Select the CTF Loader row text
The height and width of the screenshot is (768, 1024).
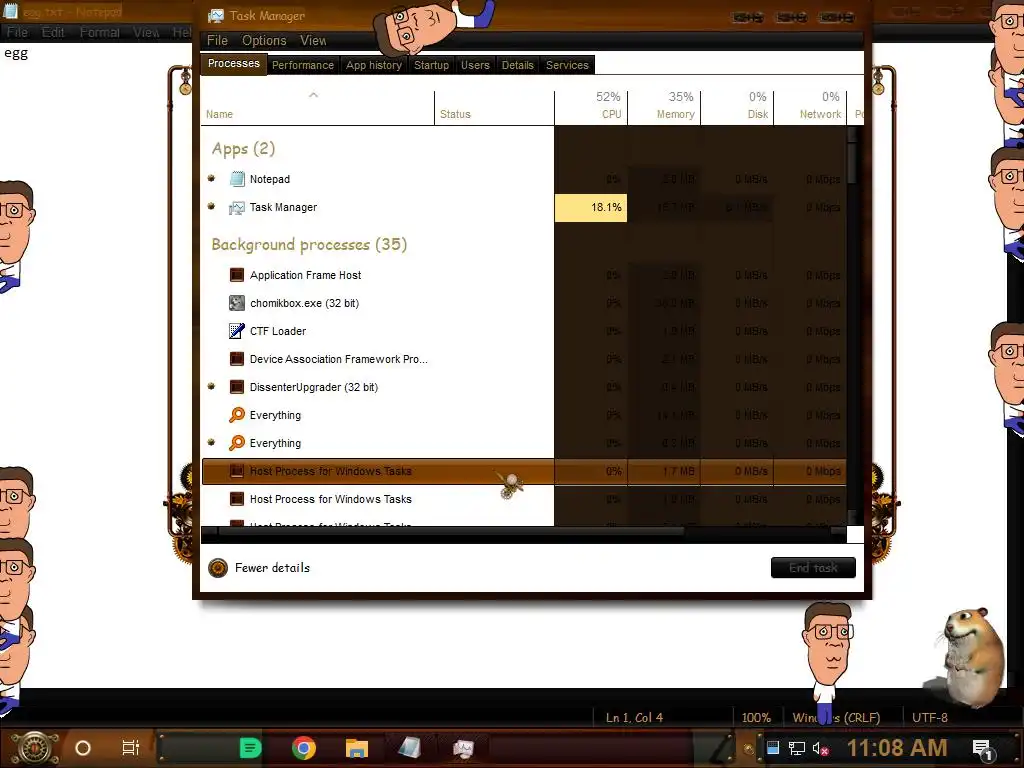tap(278, 331)
